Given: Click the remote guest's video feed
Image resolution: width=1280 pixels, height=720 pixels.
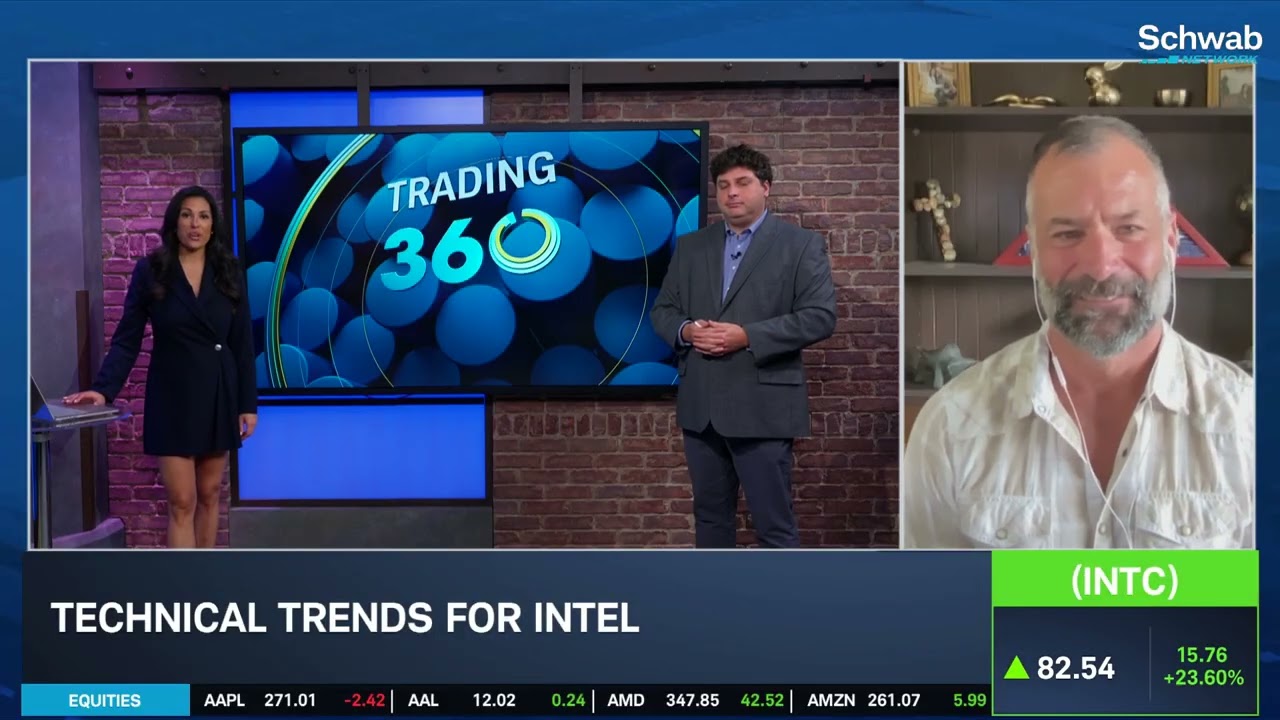Looking at the screenshot, I should tap(1079, 305).
